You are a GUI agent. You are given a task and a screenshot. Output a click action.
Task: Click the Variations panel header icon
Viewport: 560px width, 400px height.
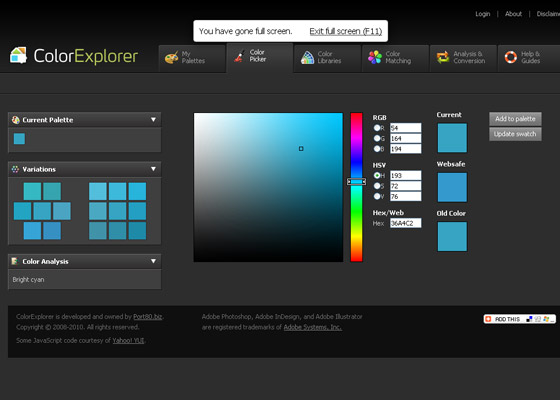(x=15, y=169)
